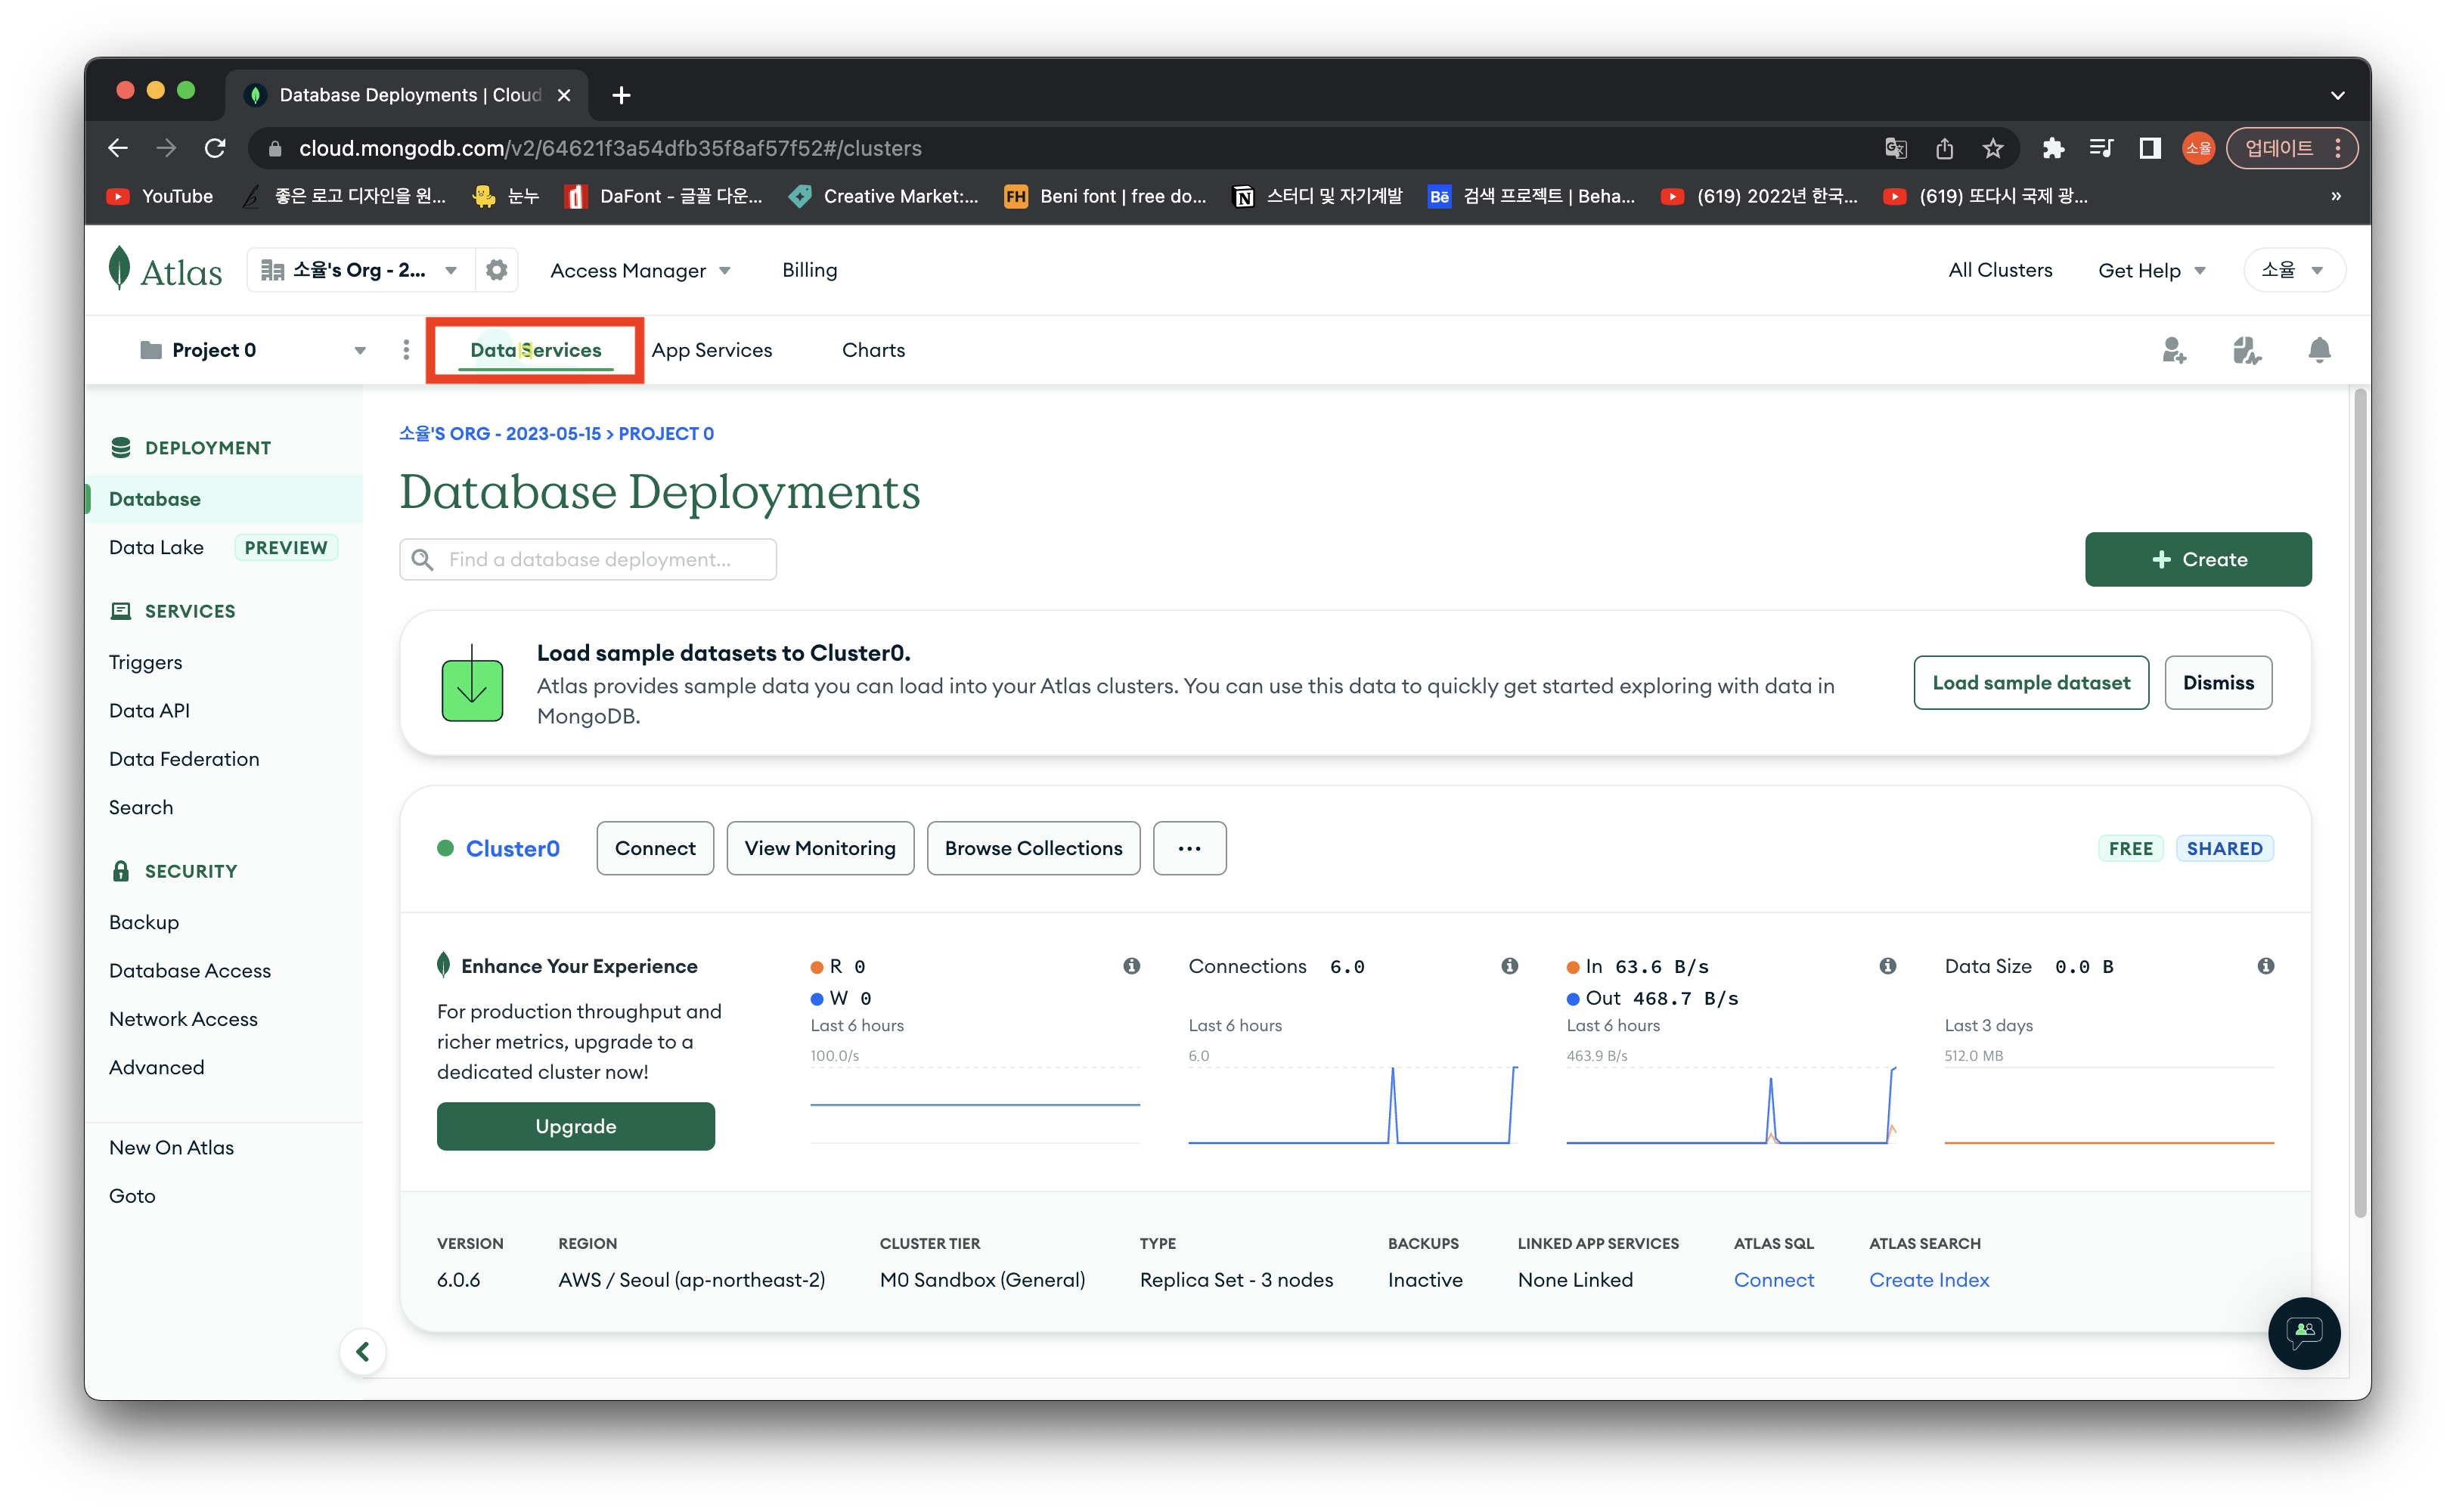Image resolution: width=2456 pixels, height=1512 pixels.
Task: Click Browse Collections button
Action: click(x=1033, y=848)
